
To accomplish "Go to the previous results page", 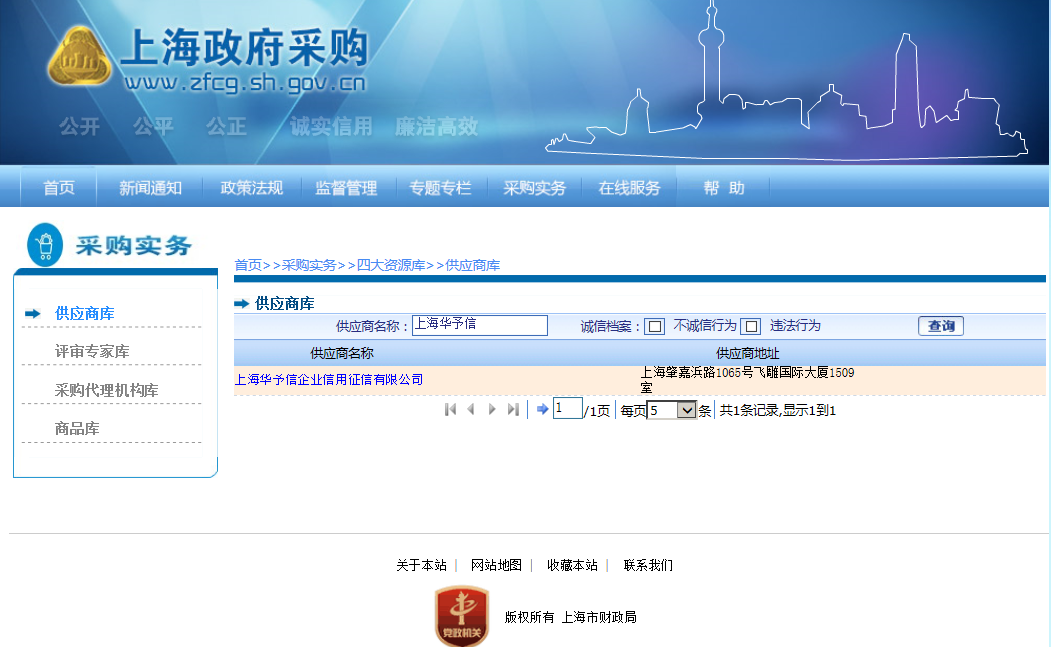I will 470,409.
